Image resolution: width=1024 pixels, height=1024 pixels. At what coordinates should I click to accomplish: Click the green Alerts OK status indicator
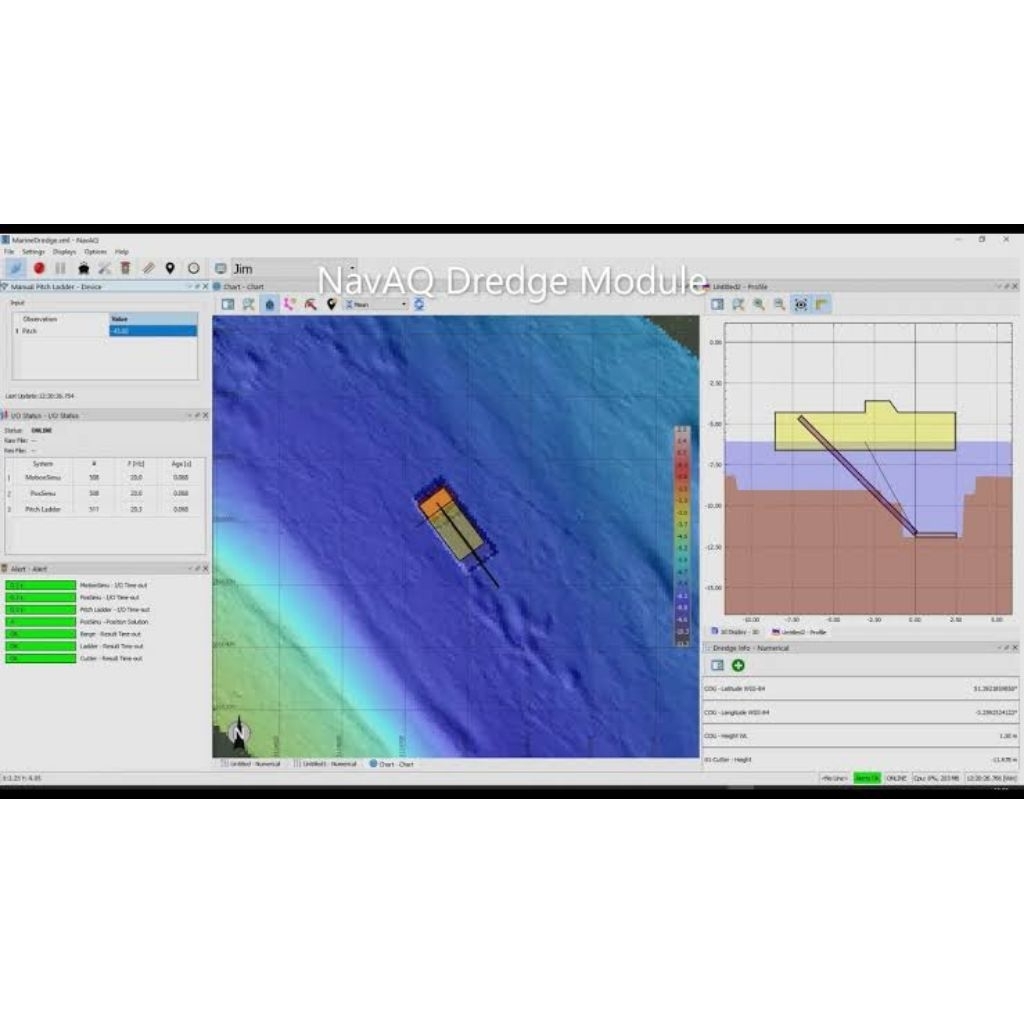click(x=867, y=778)
